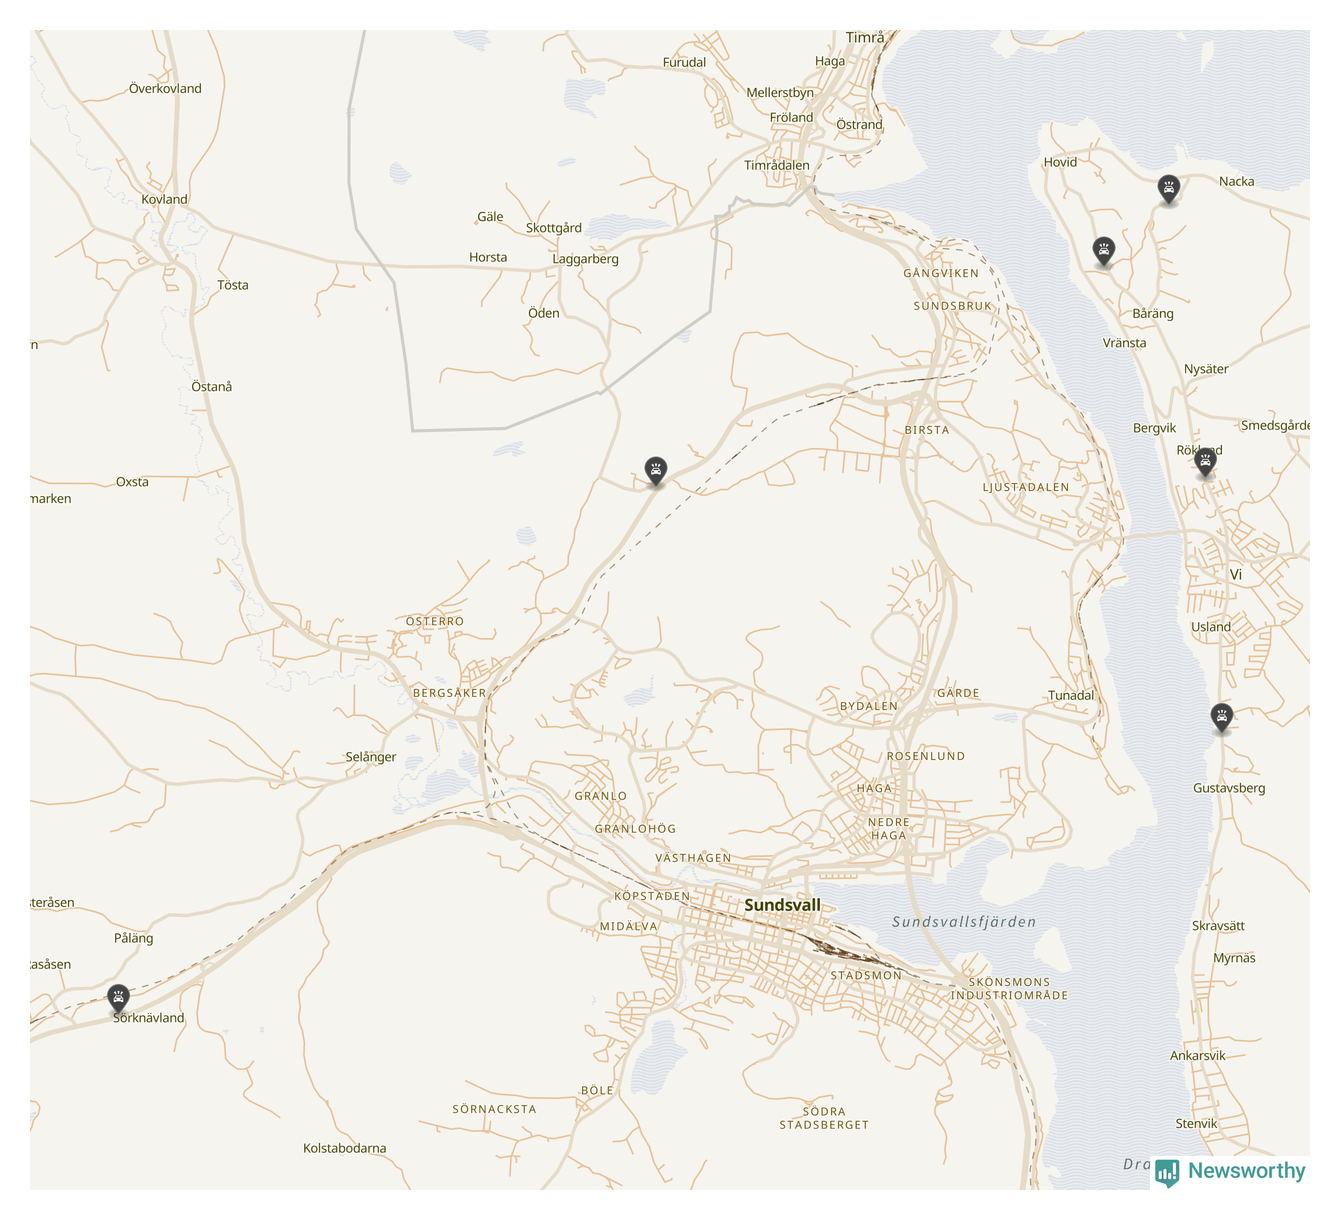
Task: Click the Överkovland place label
Action: point(165,88)
